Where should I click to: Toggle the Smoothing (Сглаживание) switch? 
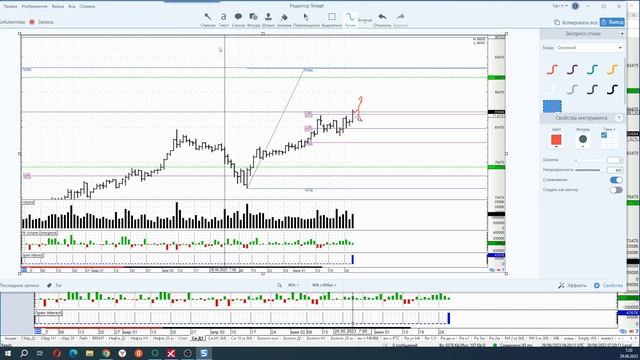click(616, 180)
